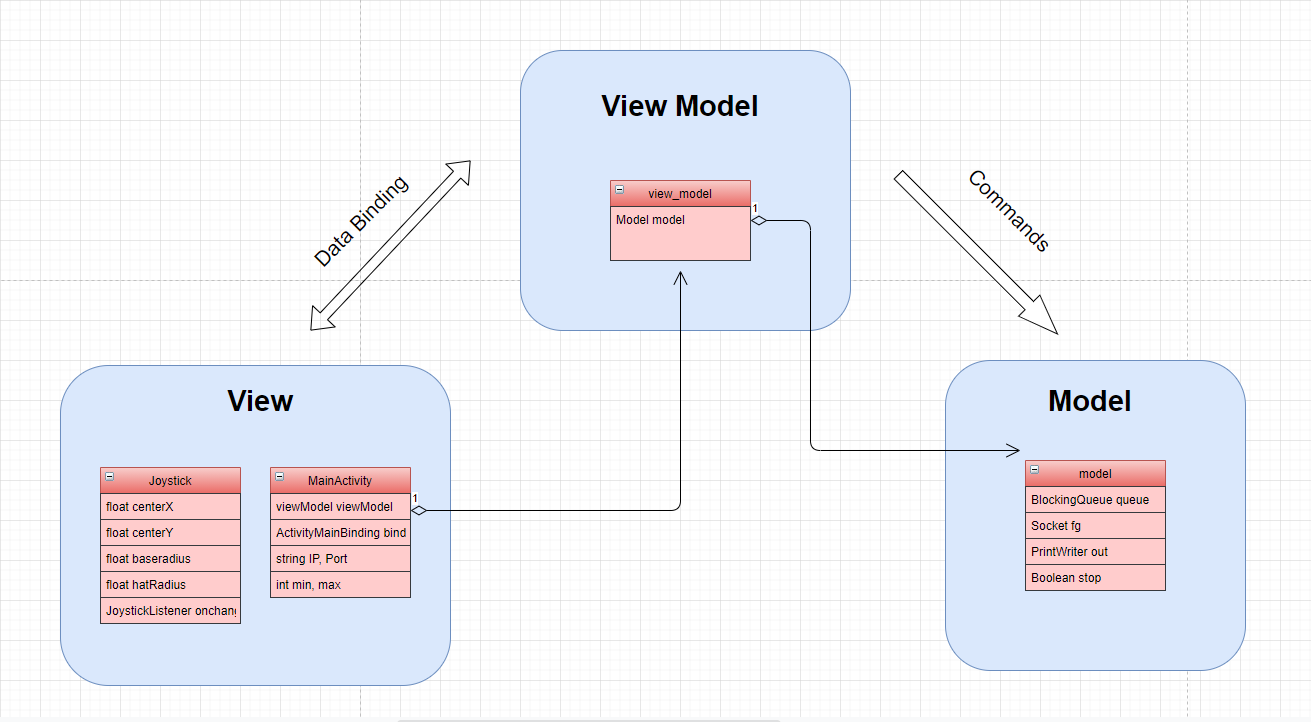The image size is (1311, 722).
Task: Click the aggregation diamond next to MainActivity
Action: point(418,509)
